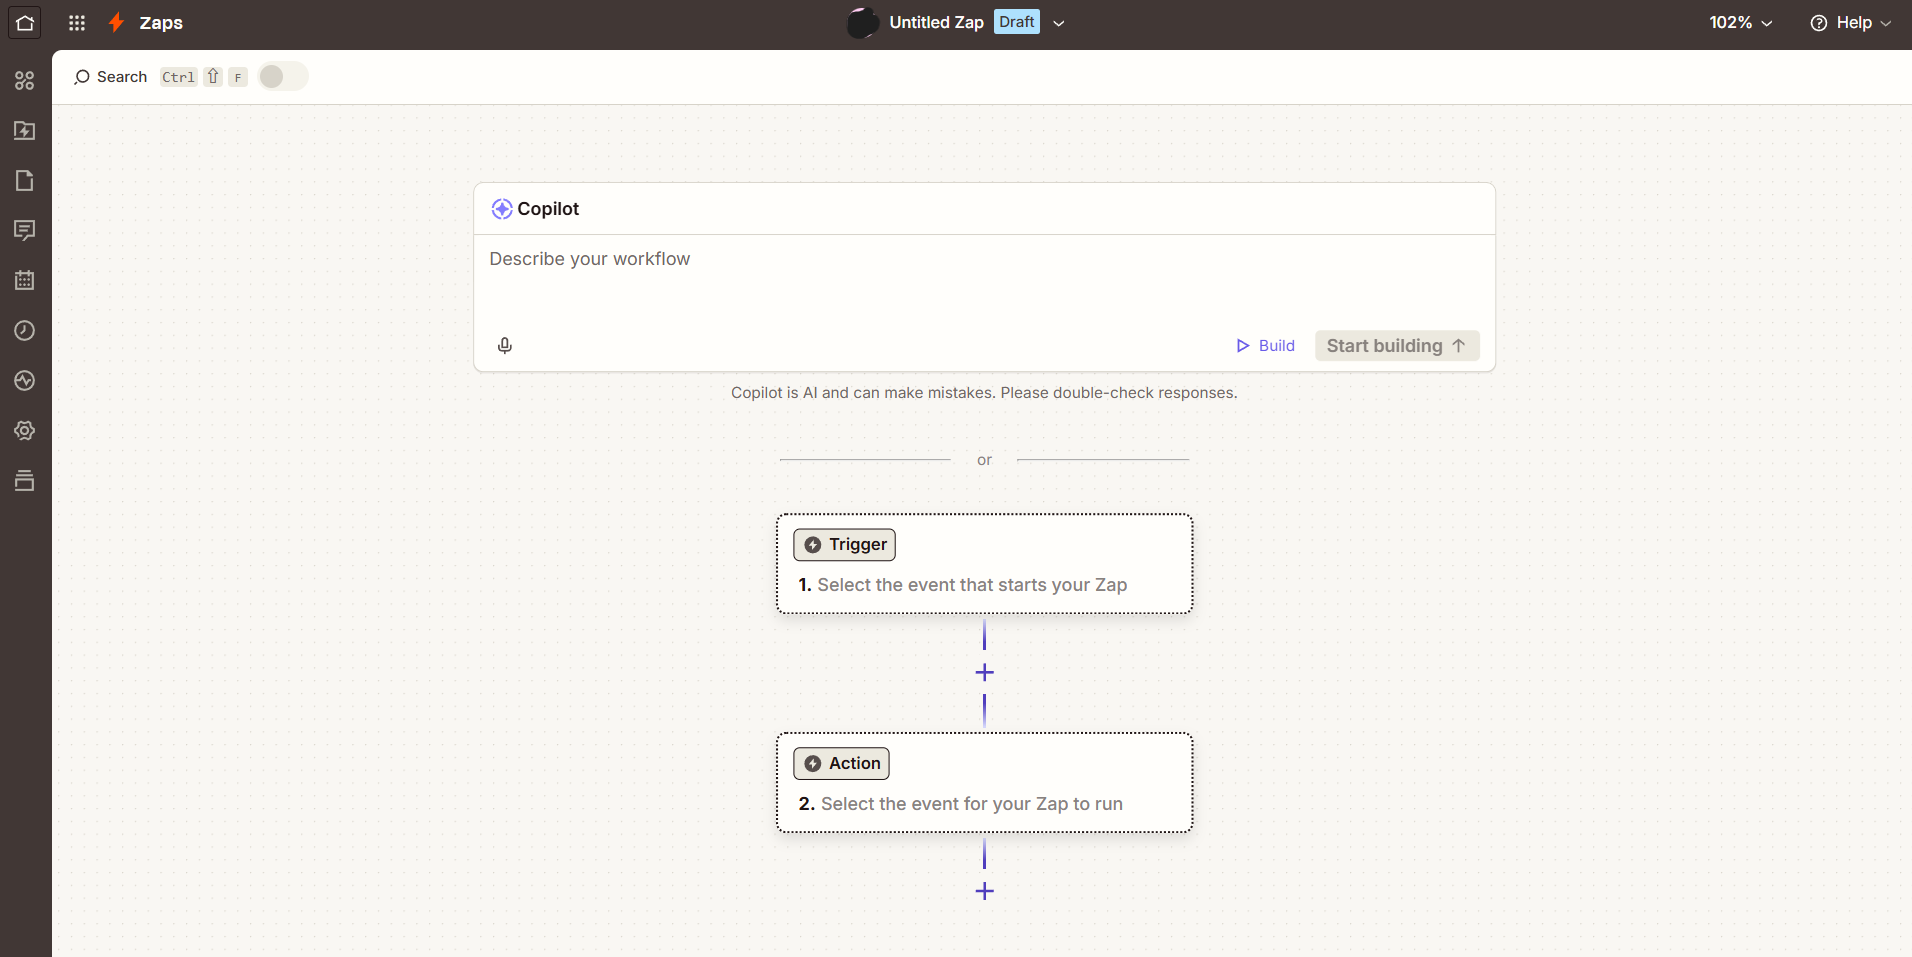The height and width of the screenshot is (957, 1912).
Task: Open the blank document notes icon in sidebar
Action: click(25, 180)
